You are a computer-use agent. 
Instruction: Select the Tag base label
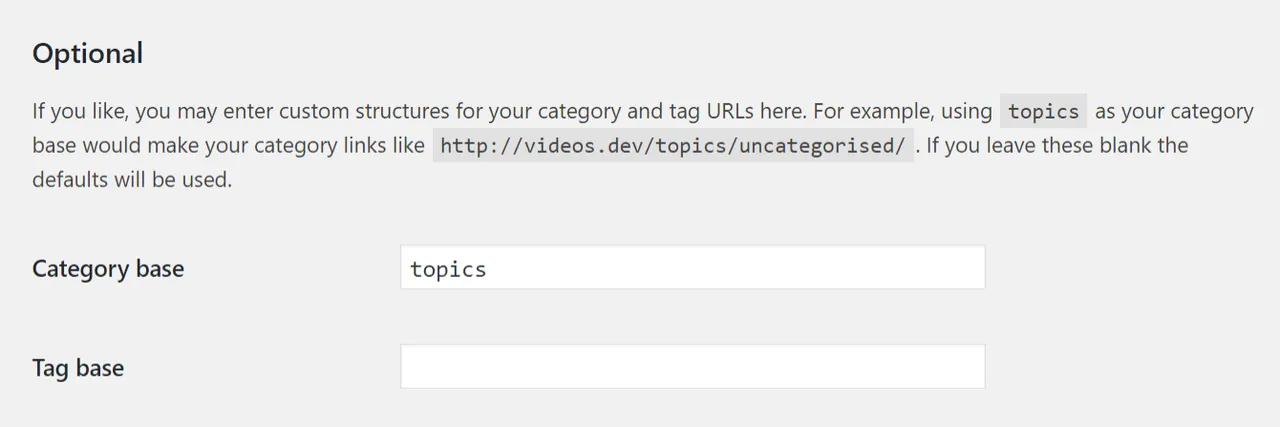[78, 367]
